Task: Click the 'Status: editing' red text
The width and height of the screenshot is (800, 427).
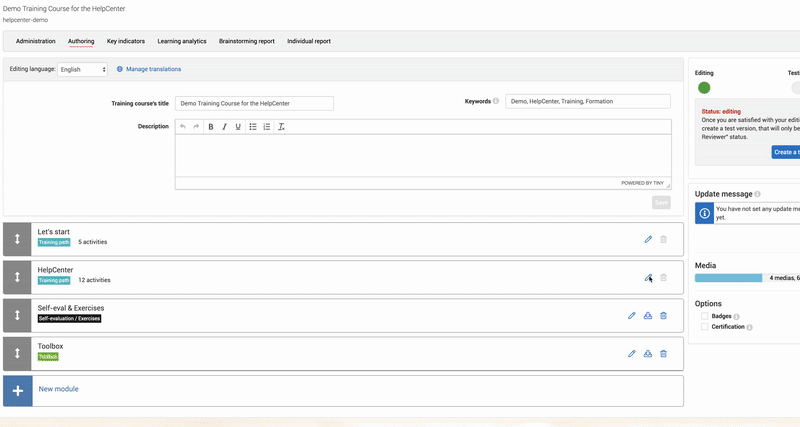Action: (721, 111)
